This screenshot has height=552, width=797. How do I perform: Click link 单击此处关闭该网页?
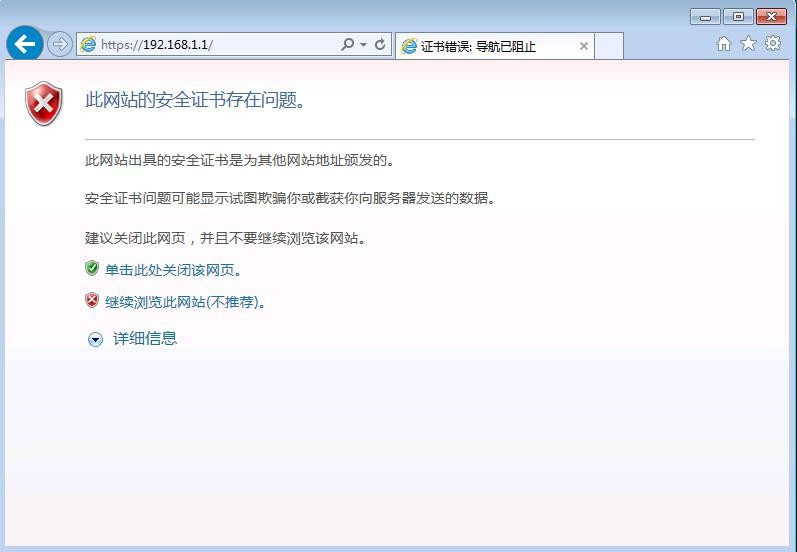(173, 270)
